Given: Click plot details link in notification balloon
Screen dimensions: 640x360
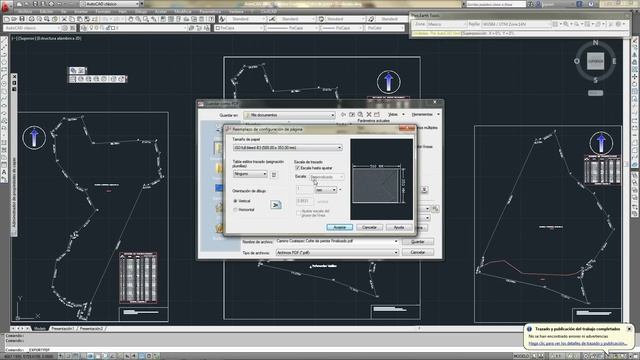Looking at the screenshot, I should pos(577,344).
